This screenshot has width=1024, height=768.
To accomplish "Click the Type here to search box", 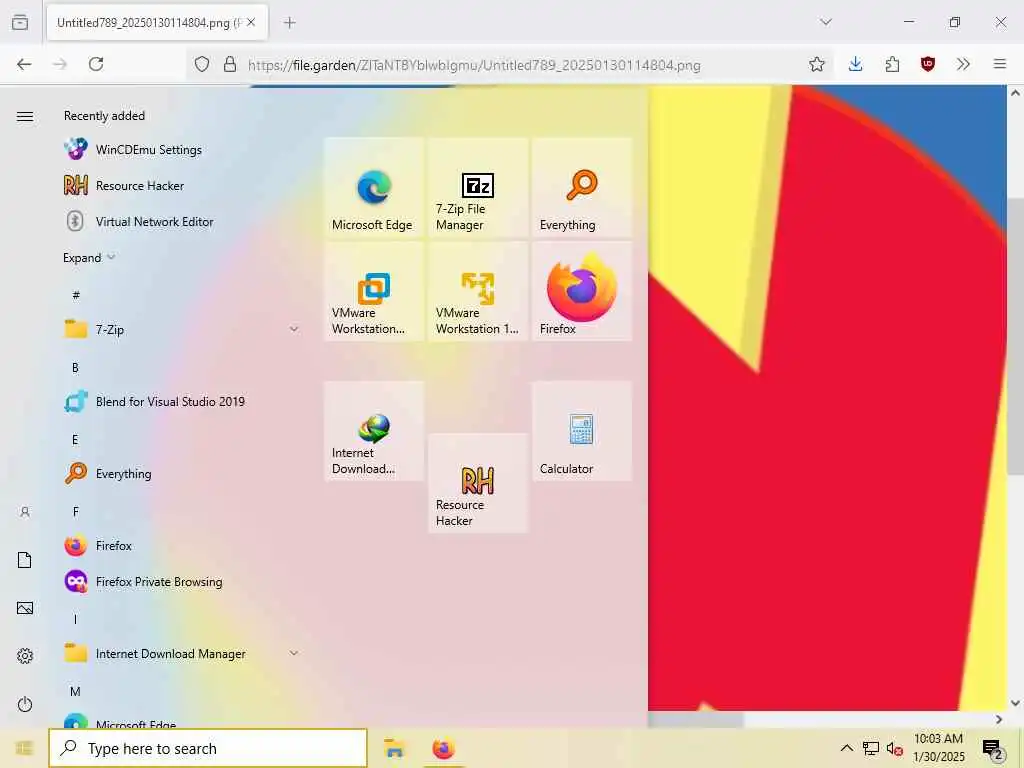I will click(x=208, y=748).
